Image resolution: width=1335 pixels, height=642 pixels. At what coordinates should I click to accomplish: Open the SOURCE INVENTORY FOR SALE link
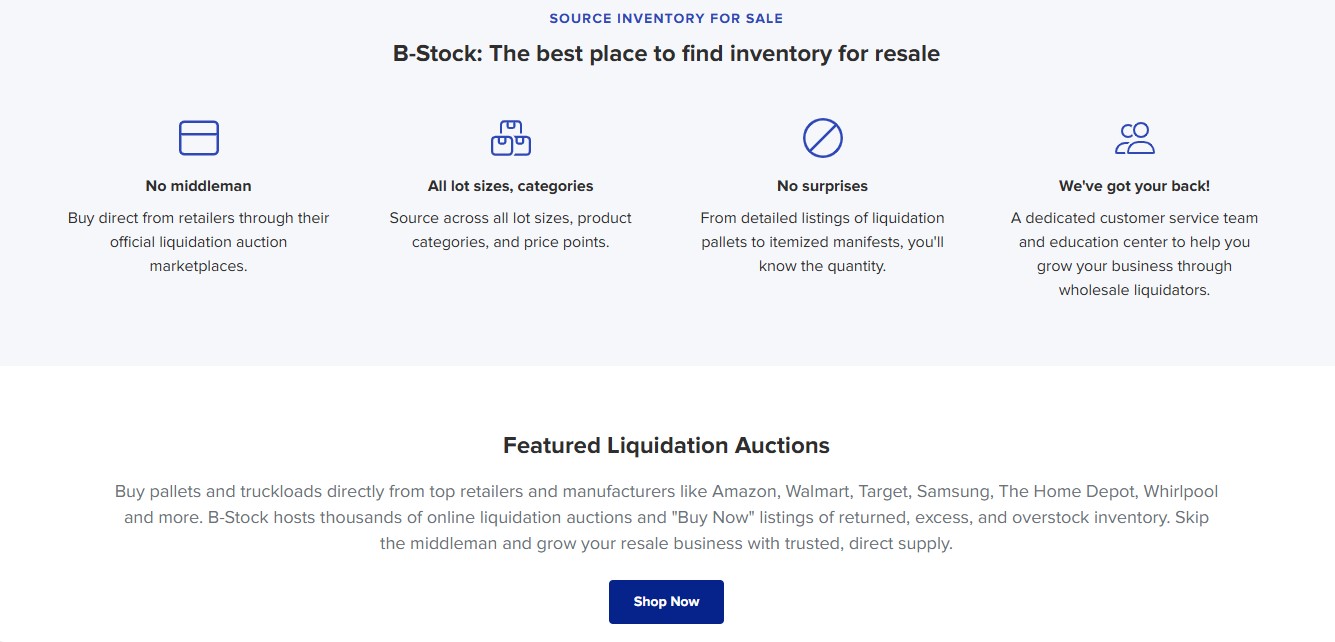tap(666, 18)
